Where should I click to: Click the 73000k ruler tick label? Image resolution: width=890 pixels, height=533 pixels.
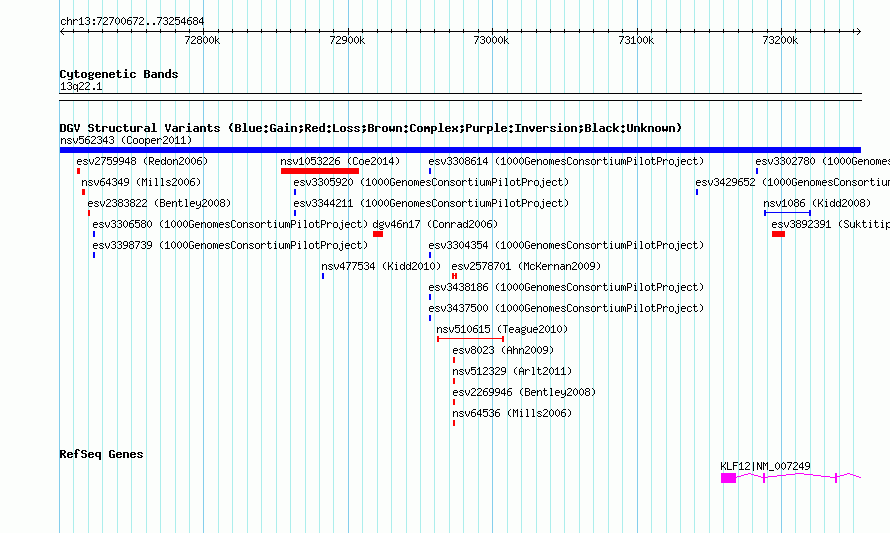[491, 40]
